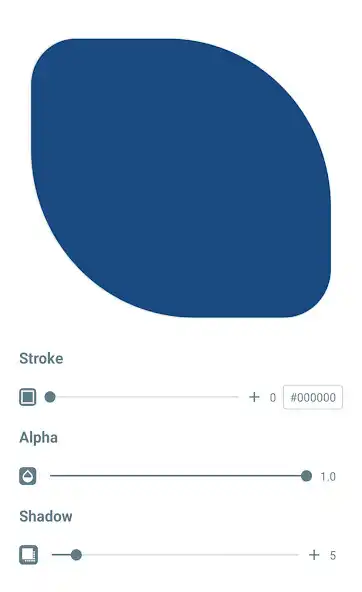The image size is (362, 592).
Task: Click the Stroke width value 0
Action: click(x=273, y=398)
